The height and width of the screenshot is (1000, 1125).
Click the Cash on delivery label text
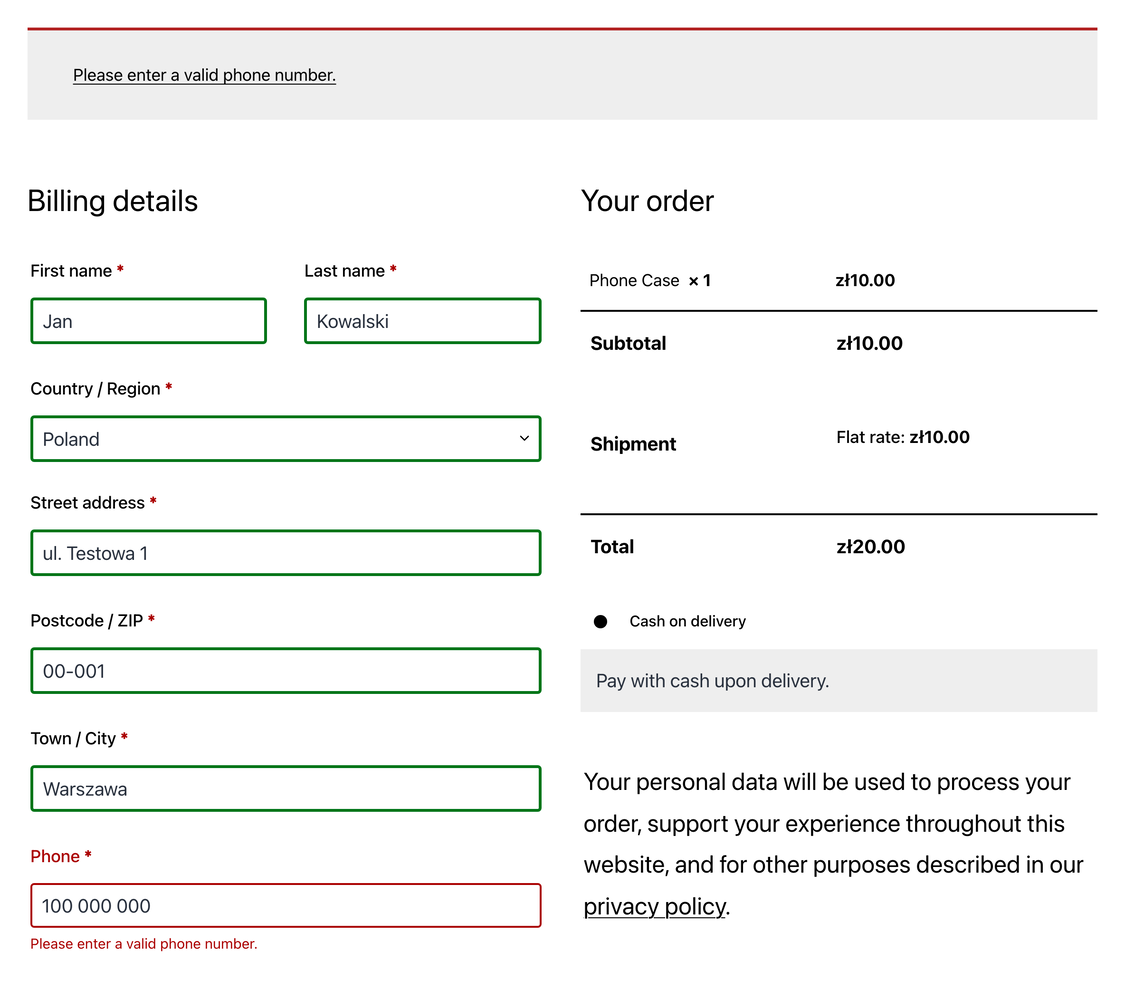[x=687, y=621]
